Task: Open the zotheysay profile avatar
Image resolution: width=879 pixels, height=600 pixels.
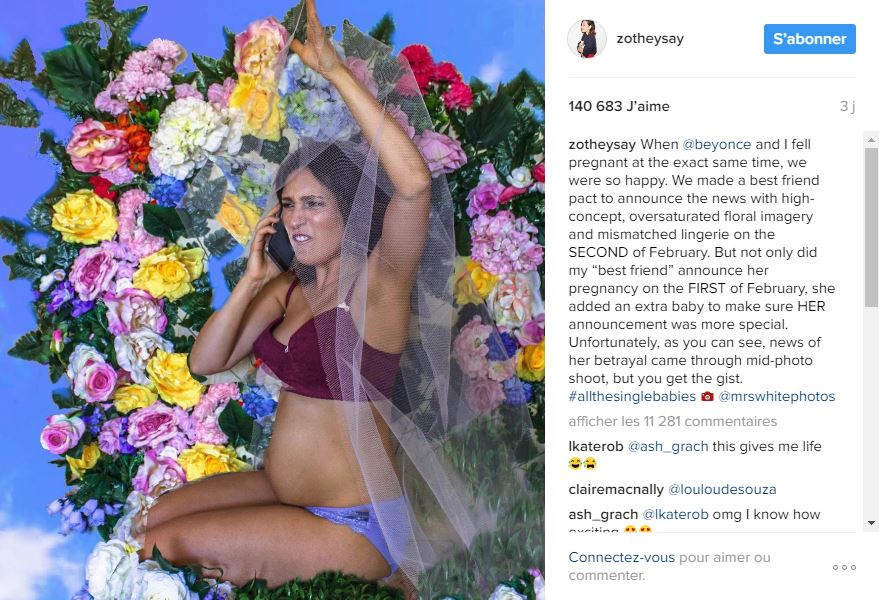Action: point(586,39)
